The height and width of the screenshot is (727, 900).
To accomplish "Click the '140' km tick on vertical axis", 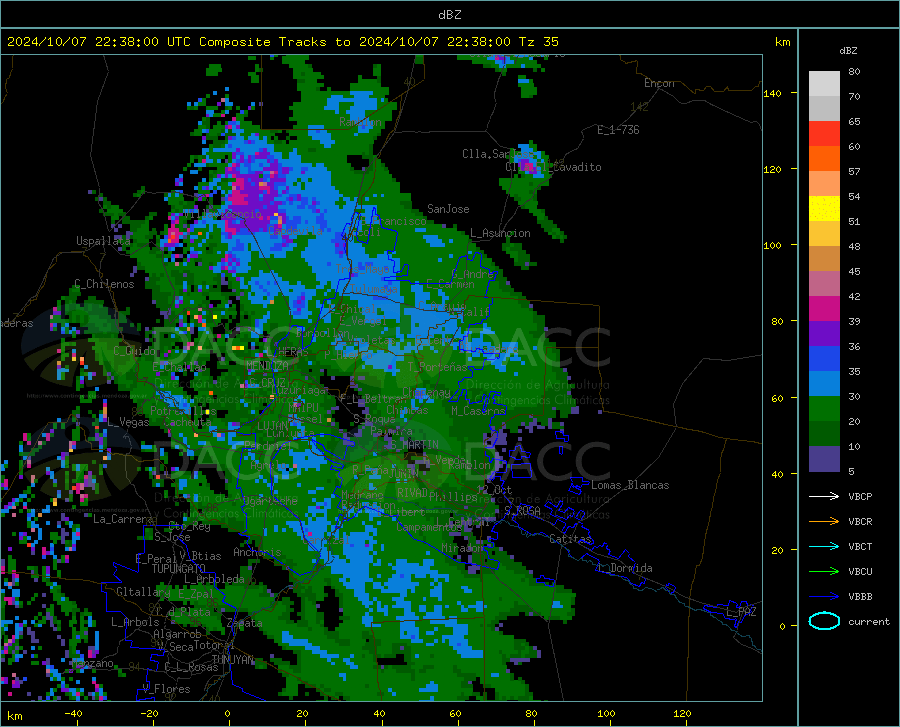I will tap(772, 93).
